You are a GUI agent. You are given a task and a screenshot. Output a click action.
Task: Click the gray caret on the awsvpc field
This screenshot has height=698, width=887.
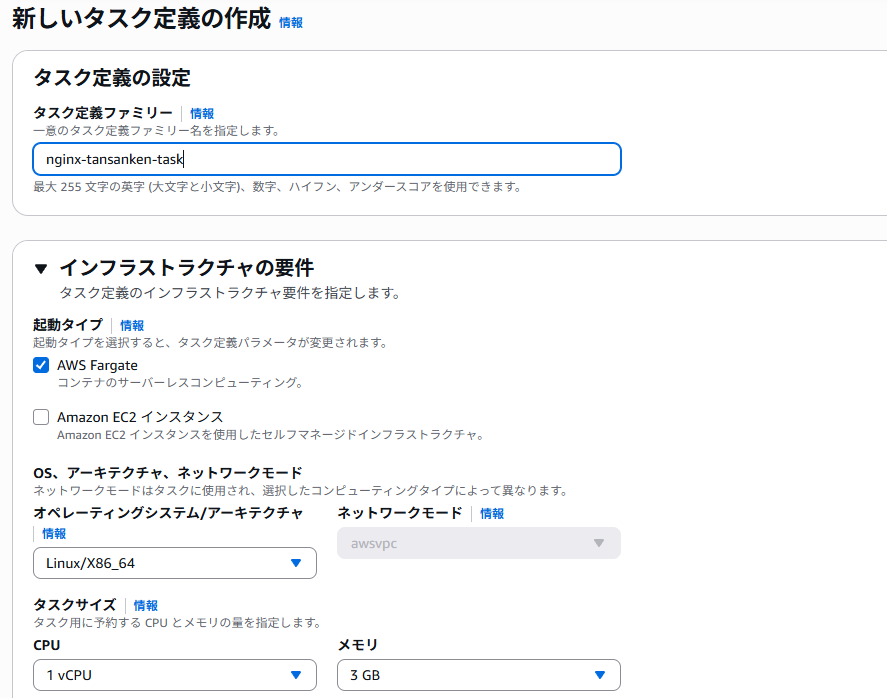point(599,543)
